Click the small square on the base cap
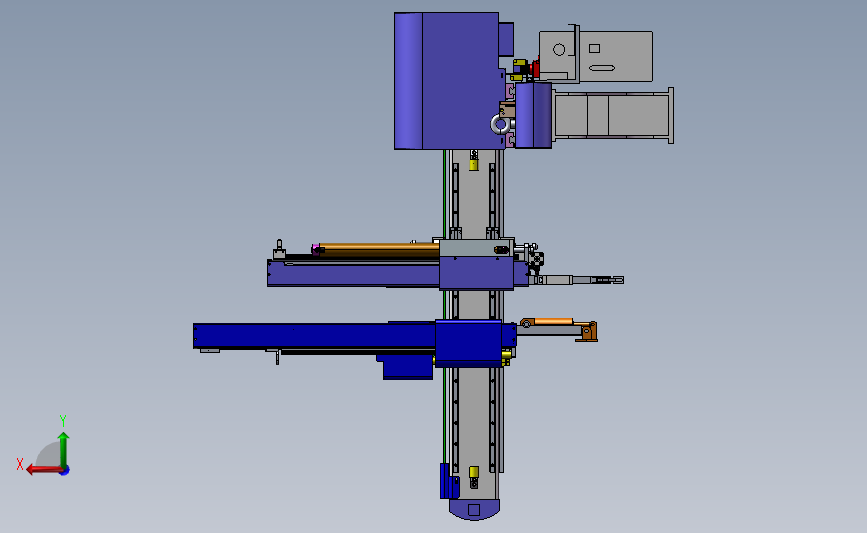Image resolution: width=867 pixels, height=533 pixels. pos(474,509)
